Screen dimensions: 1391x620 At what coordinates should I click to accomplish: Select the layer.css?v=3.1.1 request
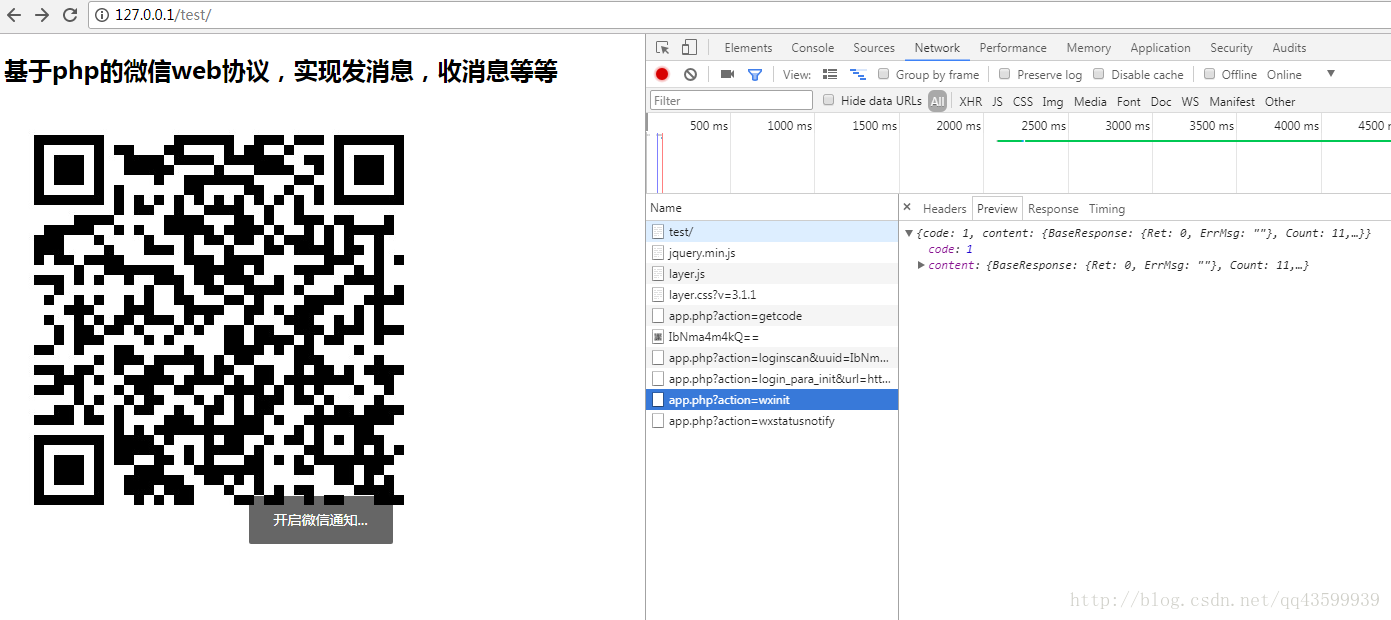pyautogui.click(x=771, y=295)
